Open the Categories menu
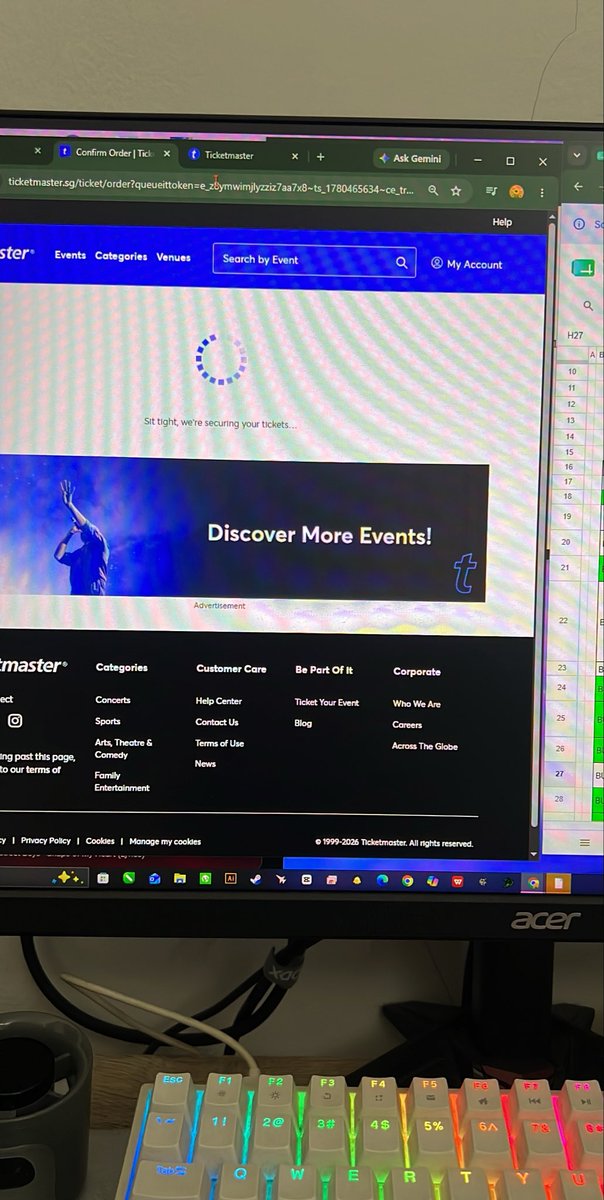The width and height of the screenshot is (604, 1200). pos(121,256)
